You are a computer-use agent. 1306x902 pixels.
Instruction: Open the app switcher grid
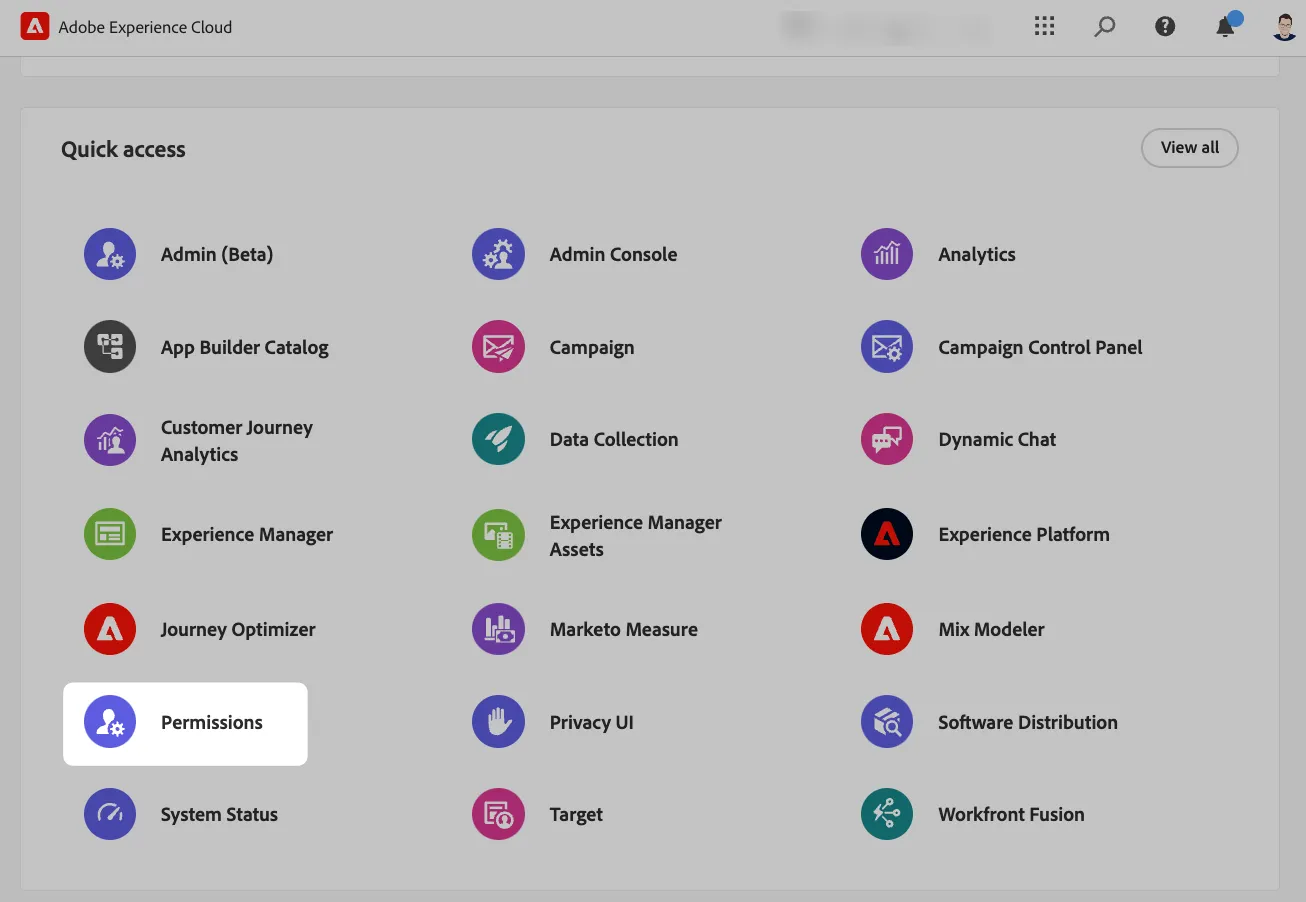point(1045,27)
